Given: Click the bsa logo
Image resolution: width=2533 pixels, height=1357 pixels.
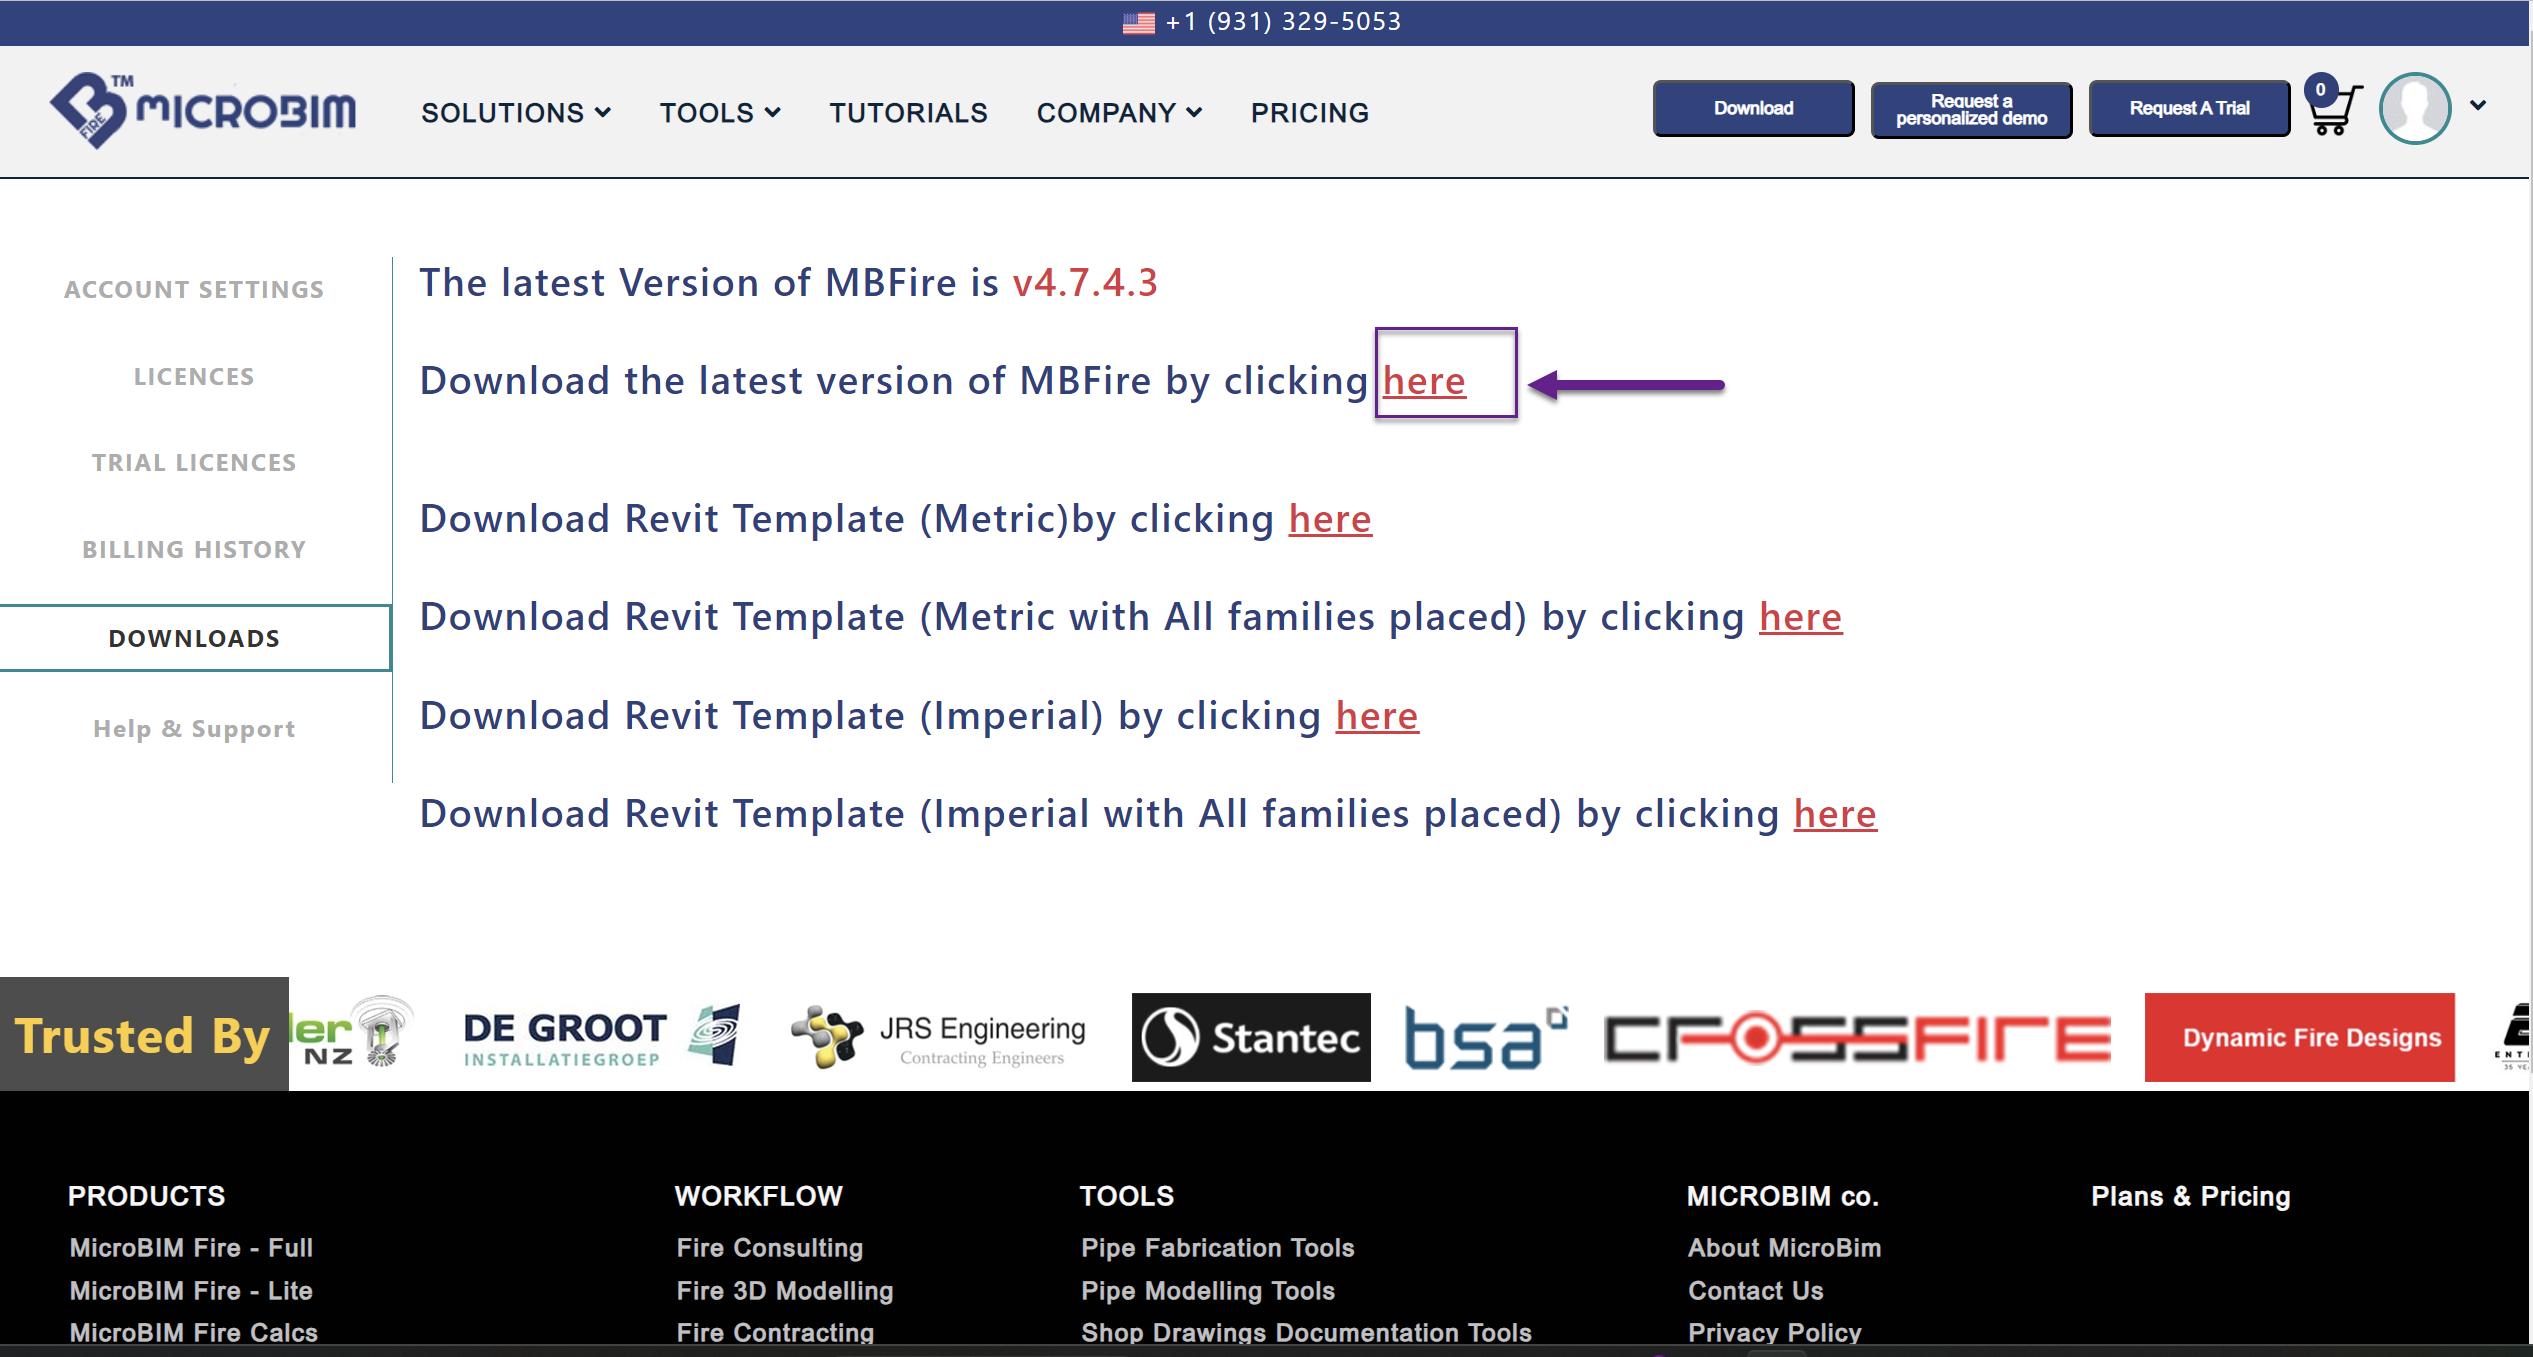Looking at the screenshot, I should click(1486, 1038).
